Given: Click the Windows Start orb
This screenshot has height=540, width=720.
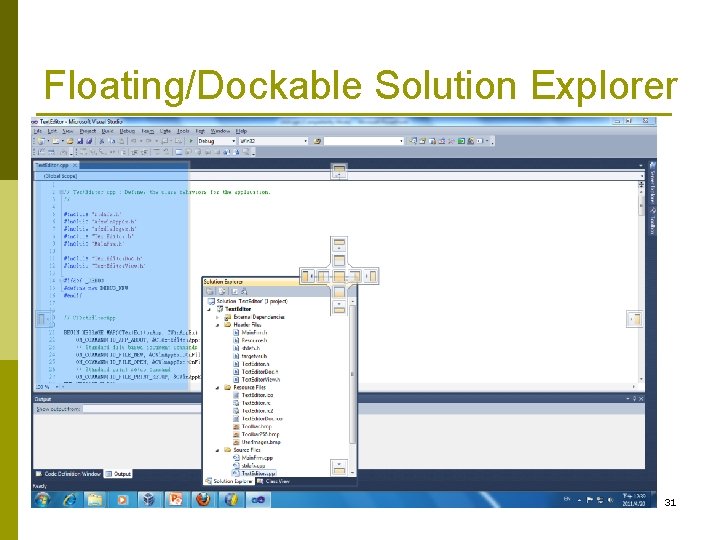Looking at the screenshot, I should pos(42,499).
